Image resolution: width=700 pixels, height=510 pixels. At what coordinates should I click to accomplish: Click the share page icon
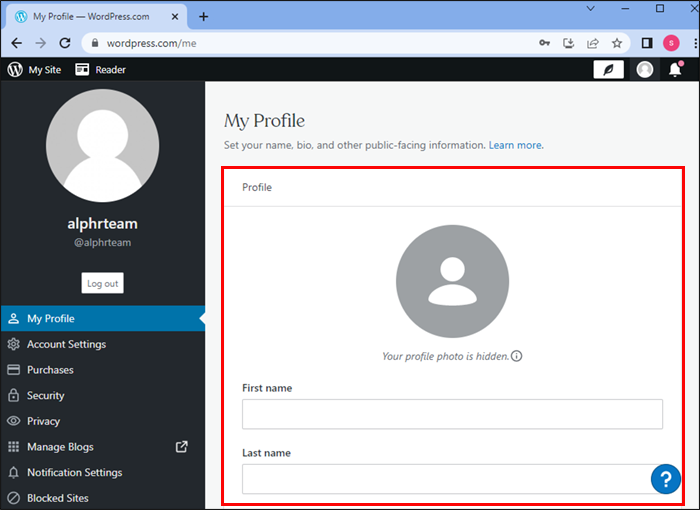(x=592, y=43)
